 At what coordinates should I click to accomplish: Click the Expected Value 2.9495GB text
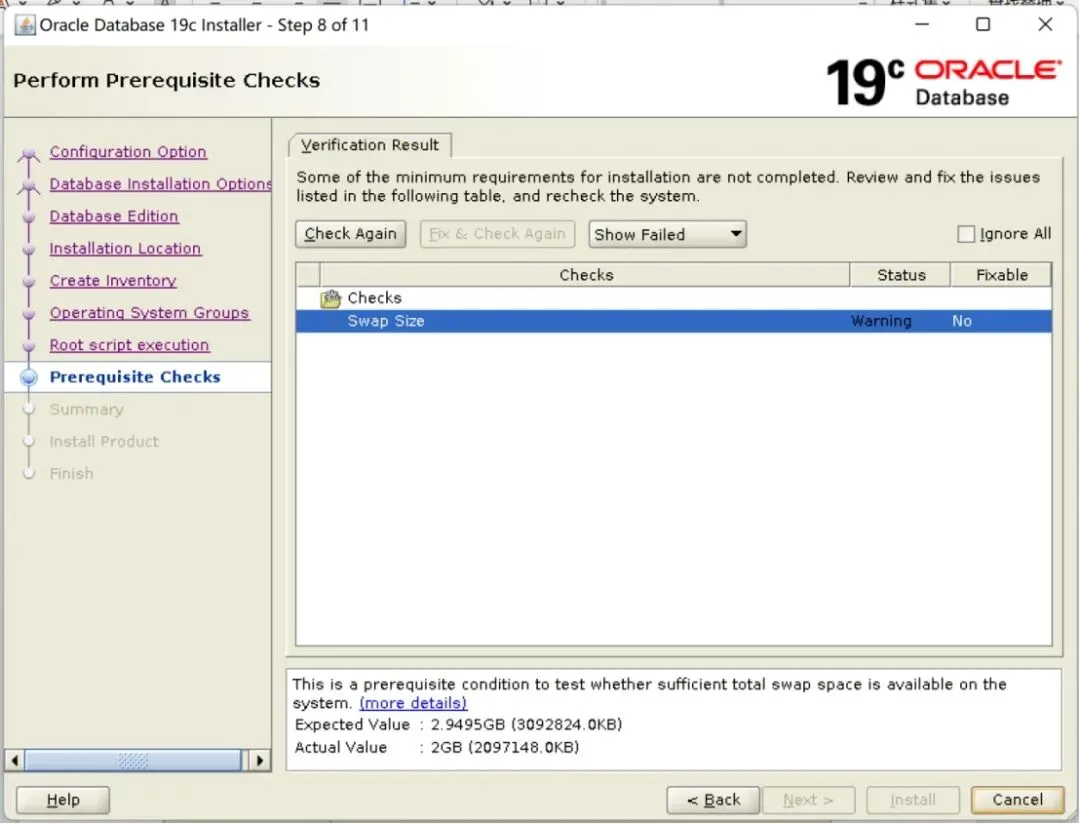point(526,725)
